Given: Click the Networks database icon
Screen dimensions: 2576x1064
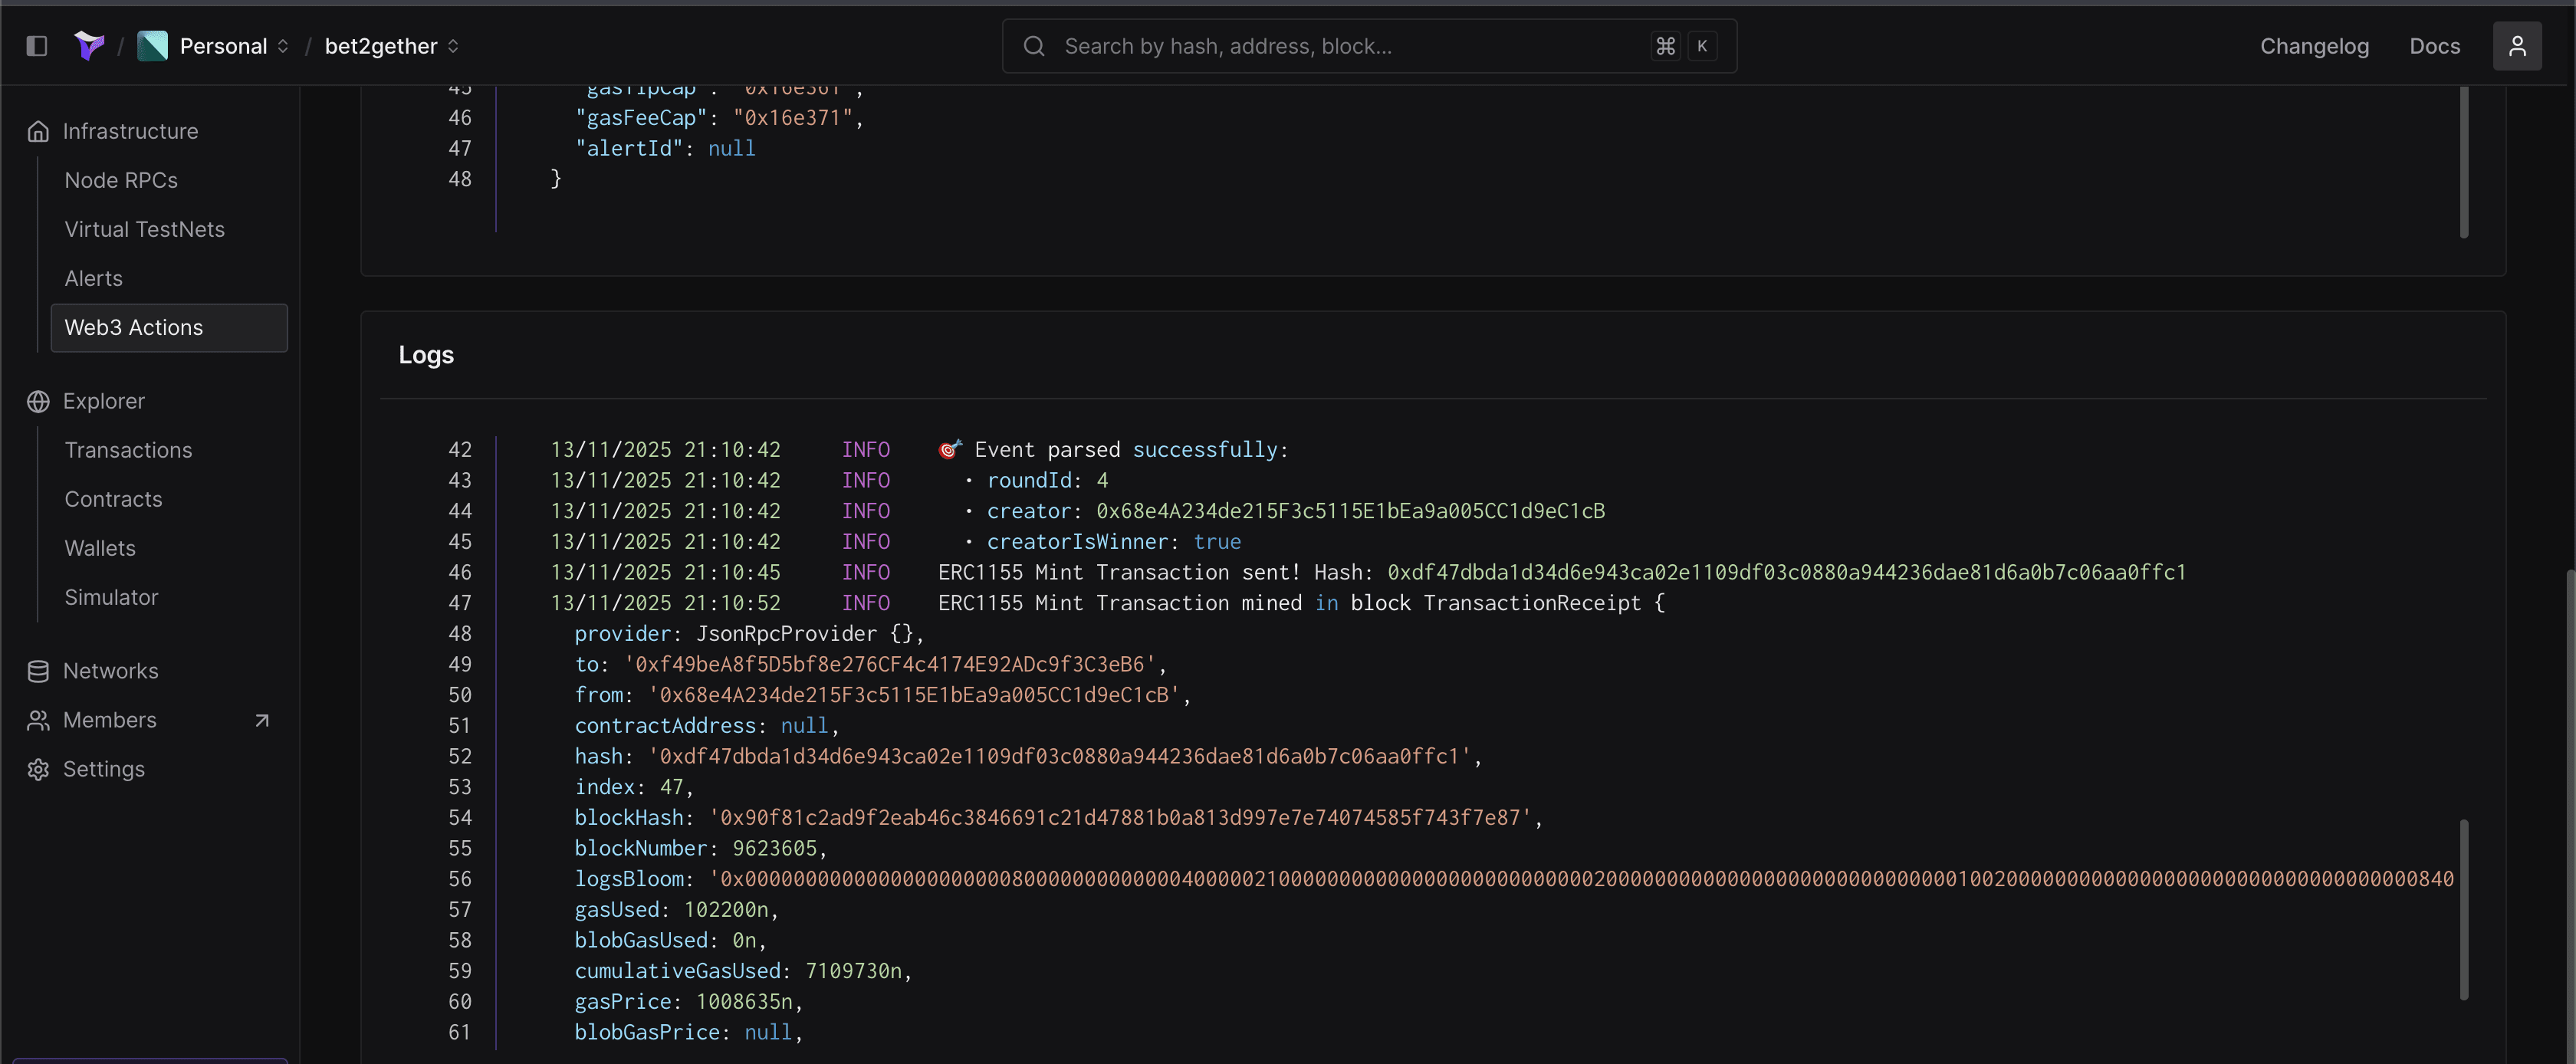Looking at the screenshot, I should point(38,671).
